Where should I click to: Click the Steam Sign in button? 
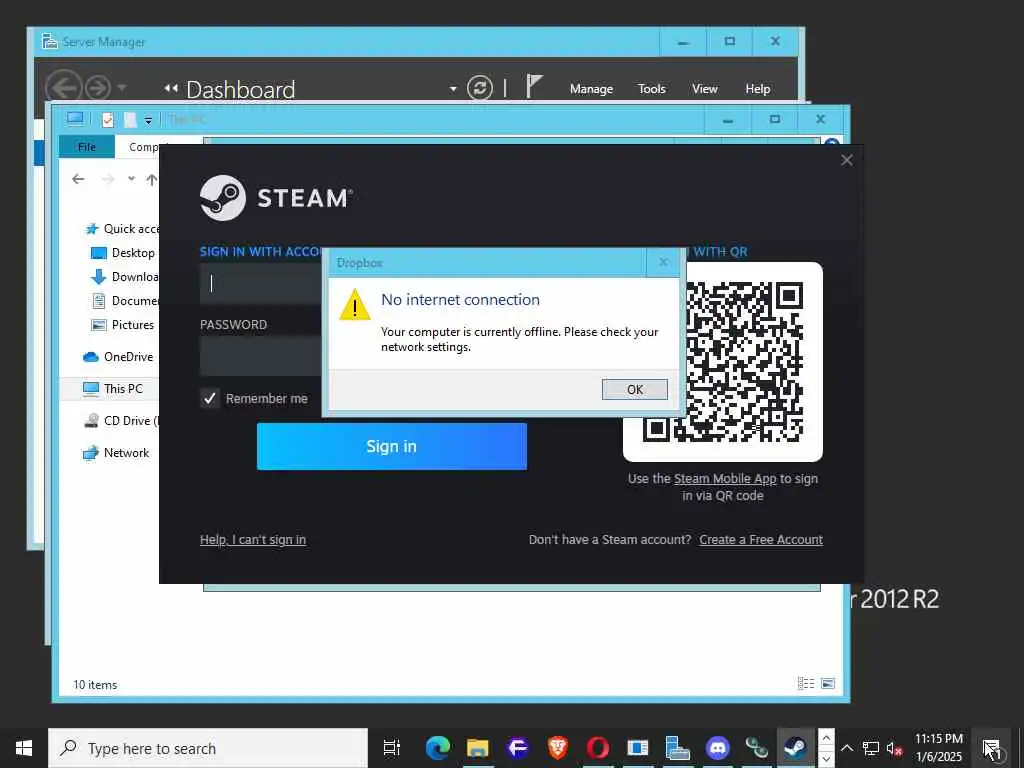pos(391,446)
